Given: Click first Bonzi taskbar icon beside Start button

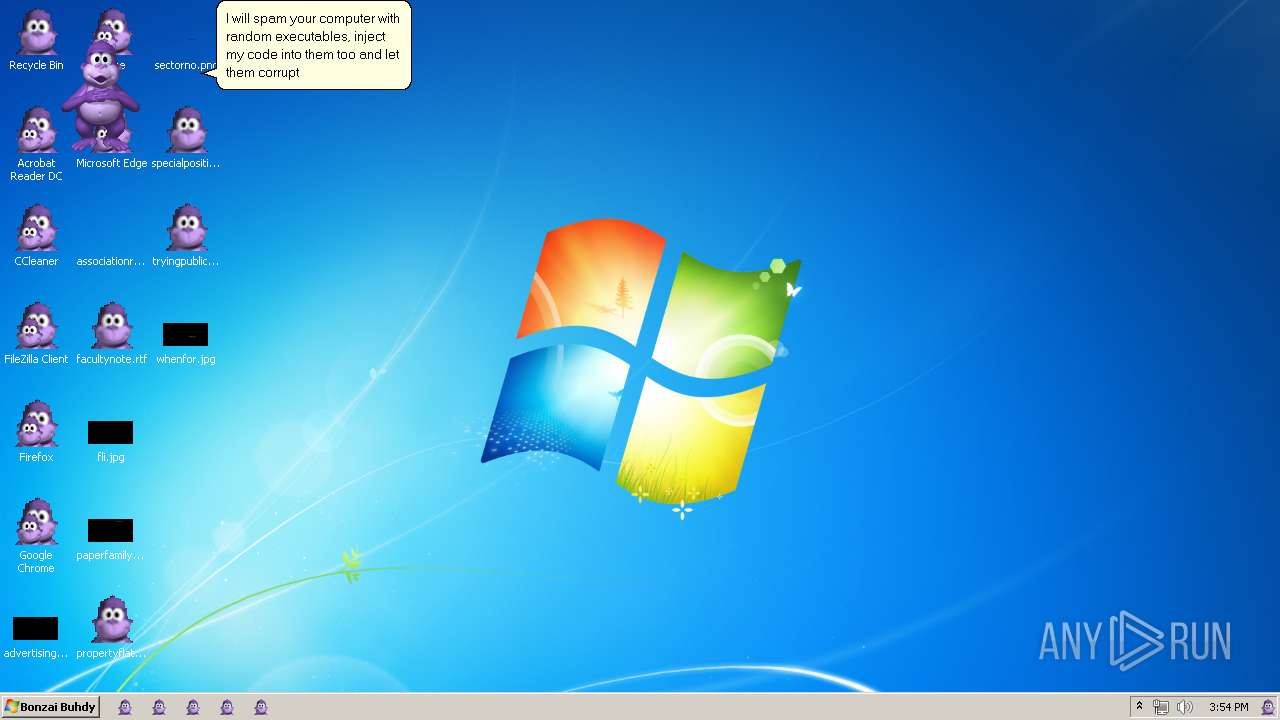Looking at the screenshot, I should [x=125, y=707].
